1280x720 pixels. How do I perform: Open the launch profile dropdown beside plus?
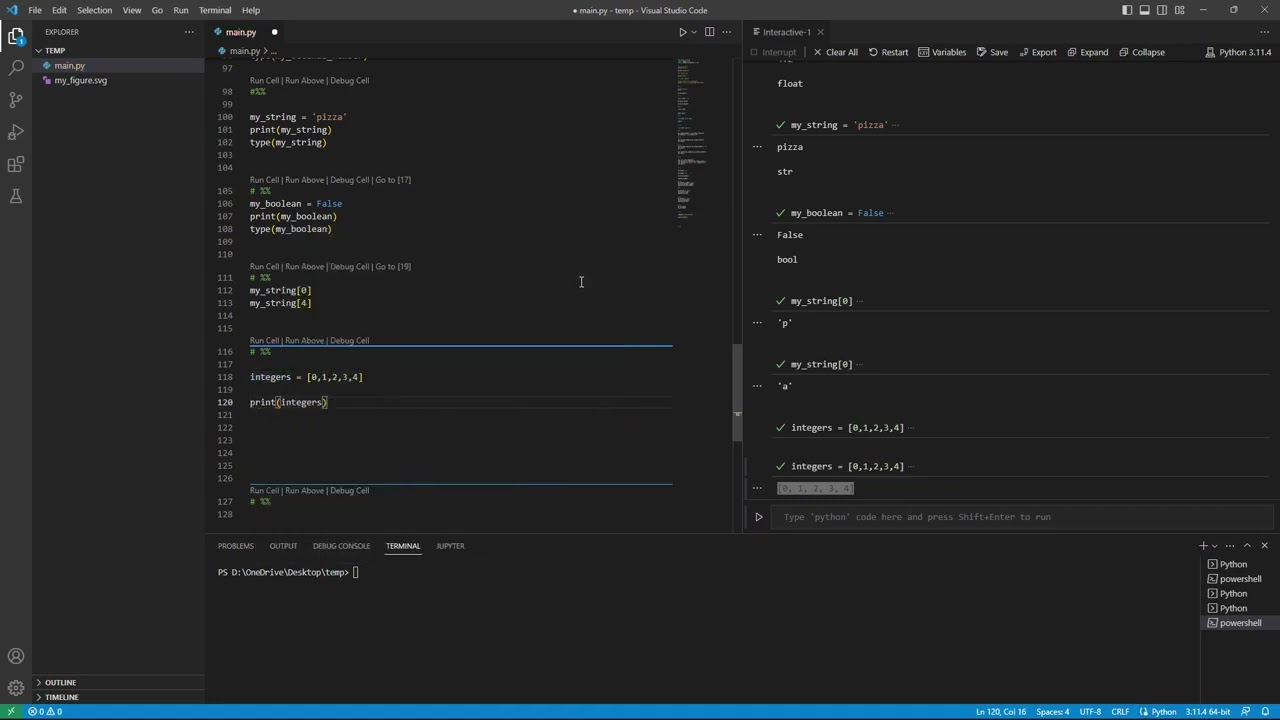[x=1214, y=546]
